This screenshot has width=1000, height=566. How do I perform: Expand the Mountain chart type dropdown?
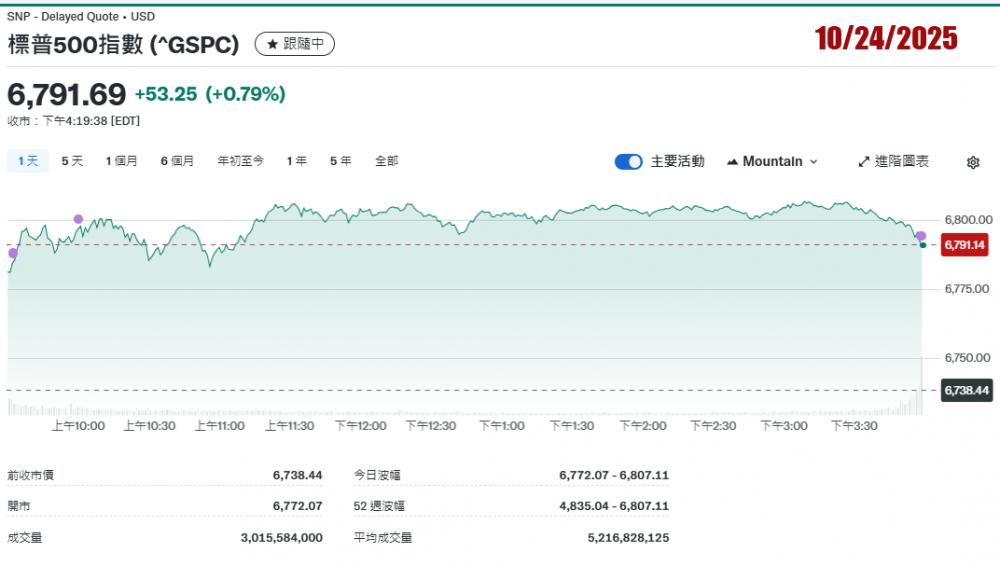772,162
